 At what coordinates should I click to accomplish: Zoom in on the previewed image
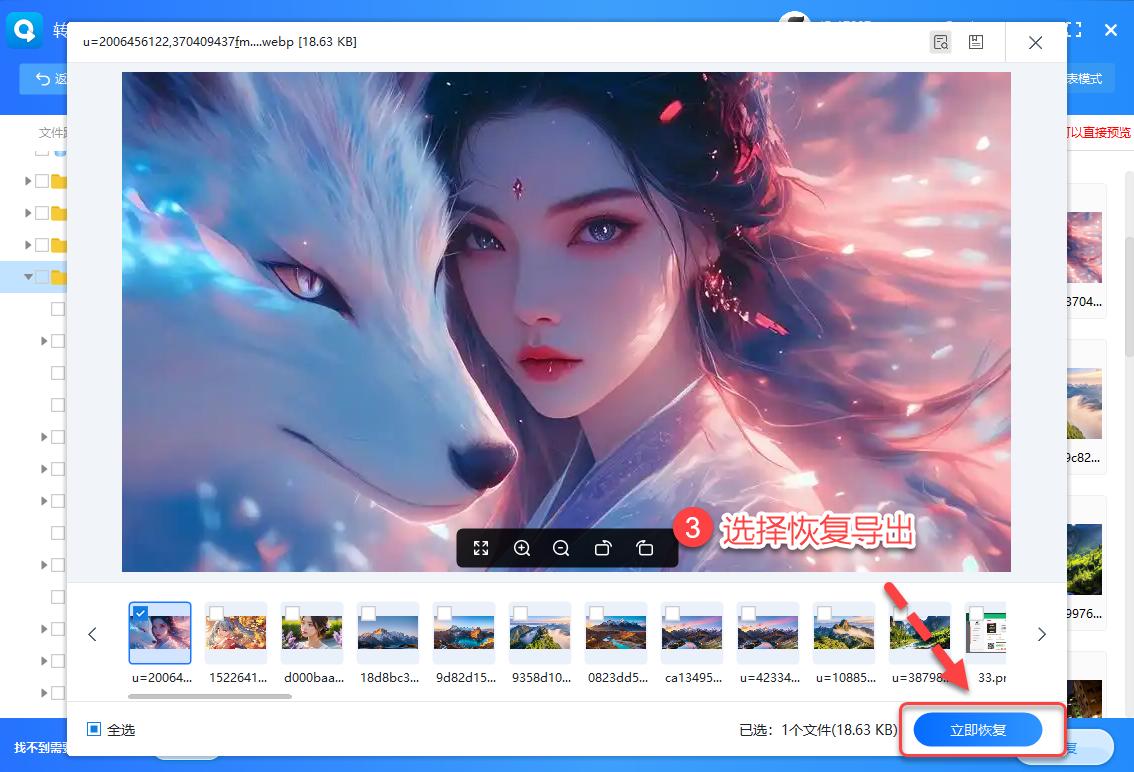point(522,548)
